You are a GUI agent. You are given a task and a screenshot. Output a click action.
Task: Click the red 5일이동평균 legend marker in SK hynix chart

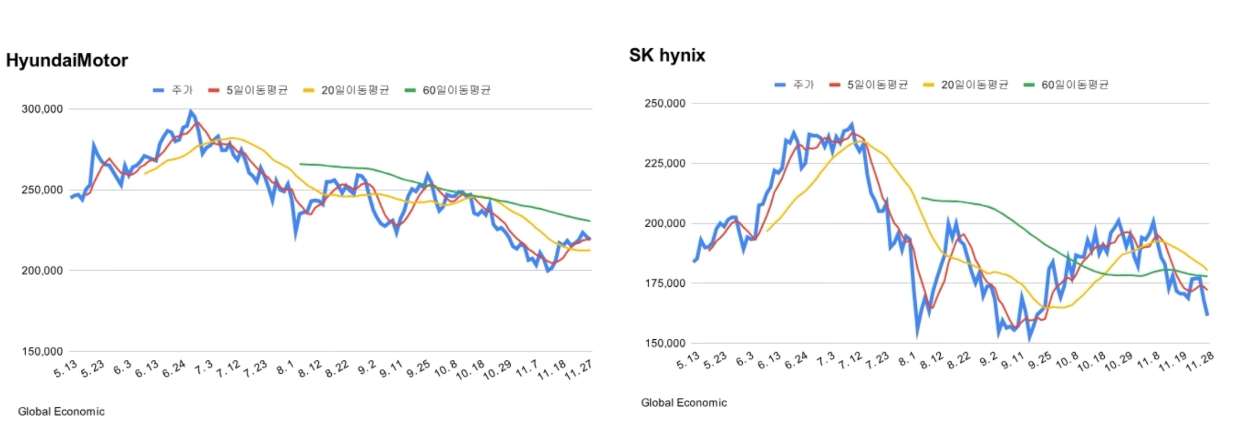837,85
